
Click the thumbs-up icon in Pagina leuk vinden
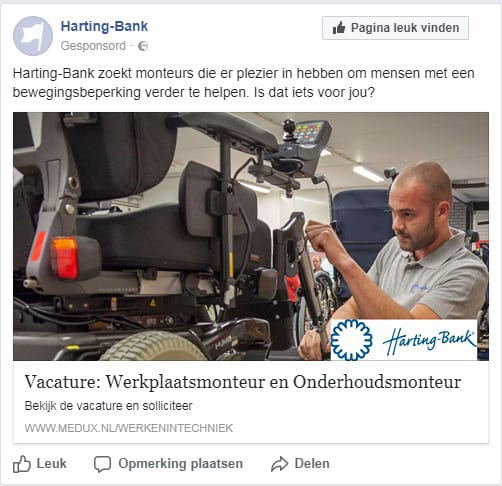tap(339, 28)
